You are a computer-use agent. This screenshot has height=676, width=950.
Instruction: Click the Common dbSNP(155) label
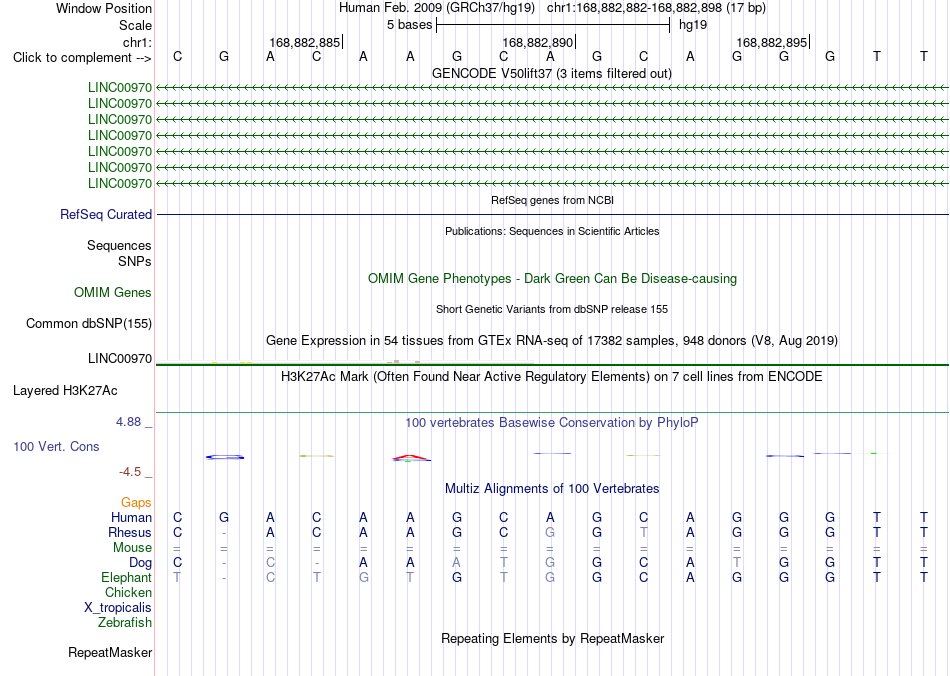88,323
